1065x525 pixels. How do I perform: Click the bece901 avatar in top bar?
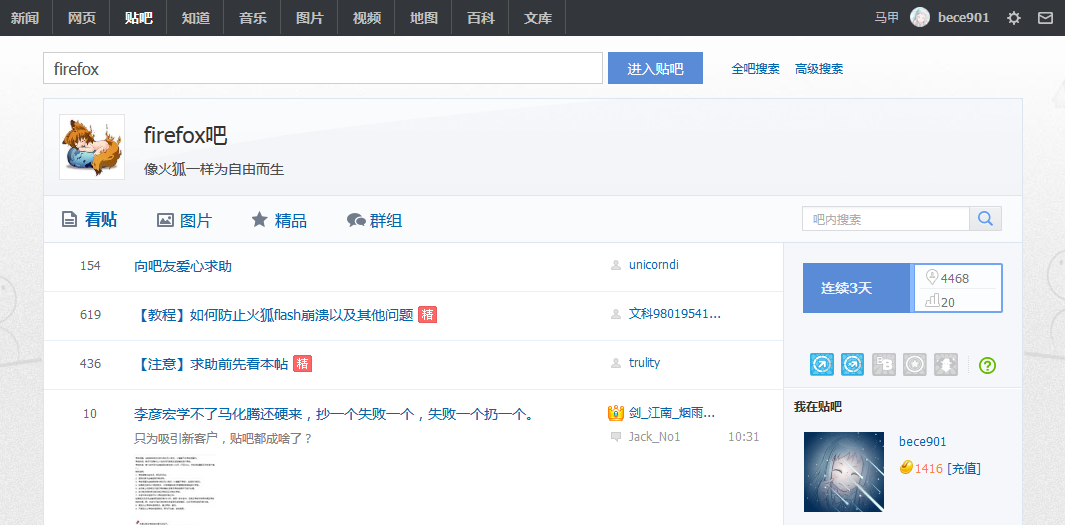point(920,18)
